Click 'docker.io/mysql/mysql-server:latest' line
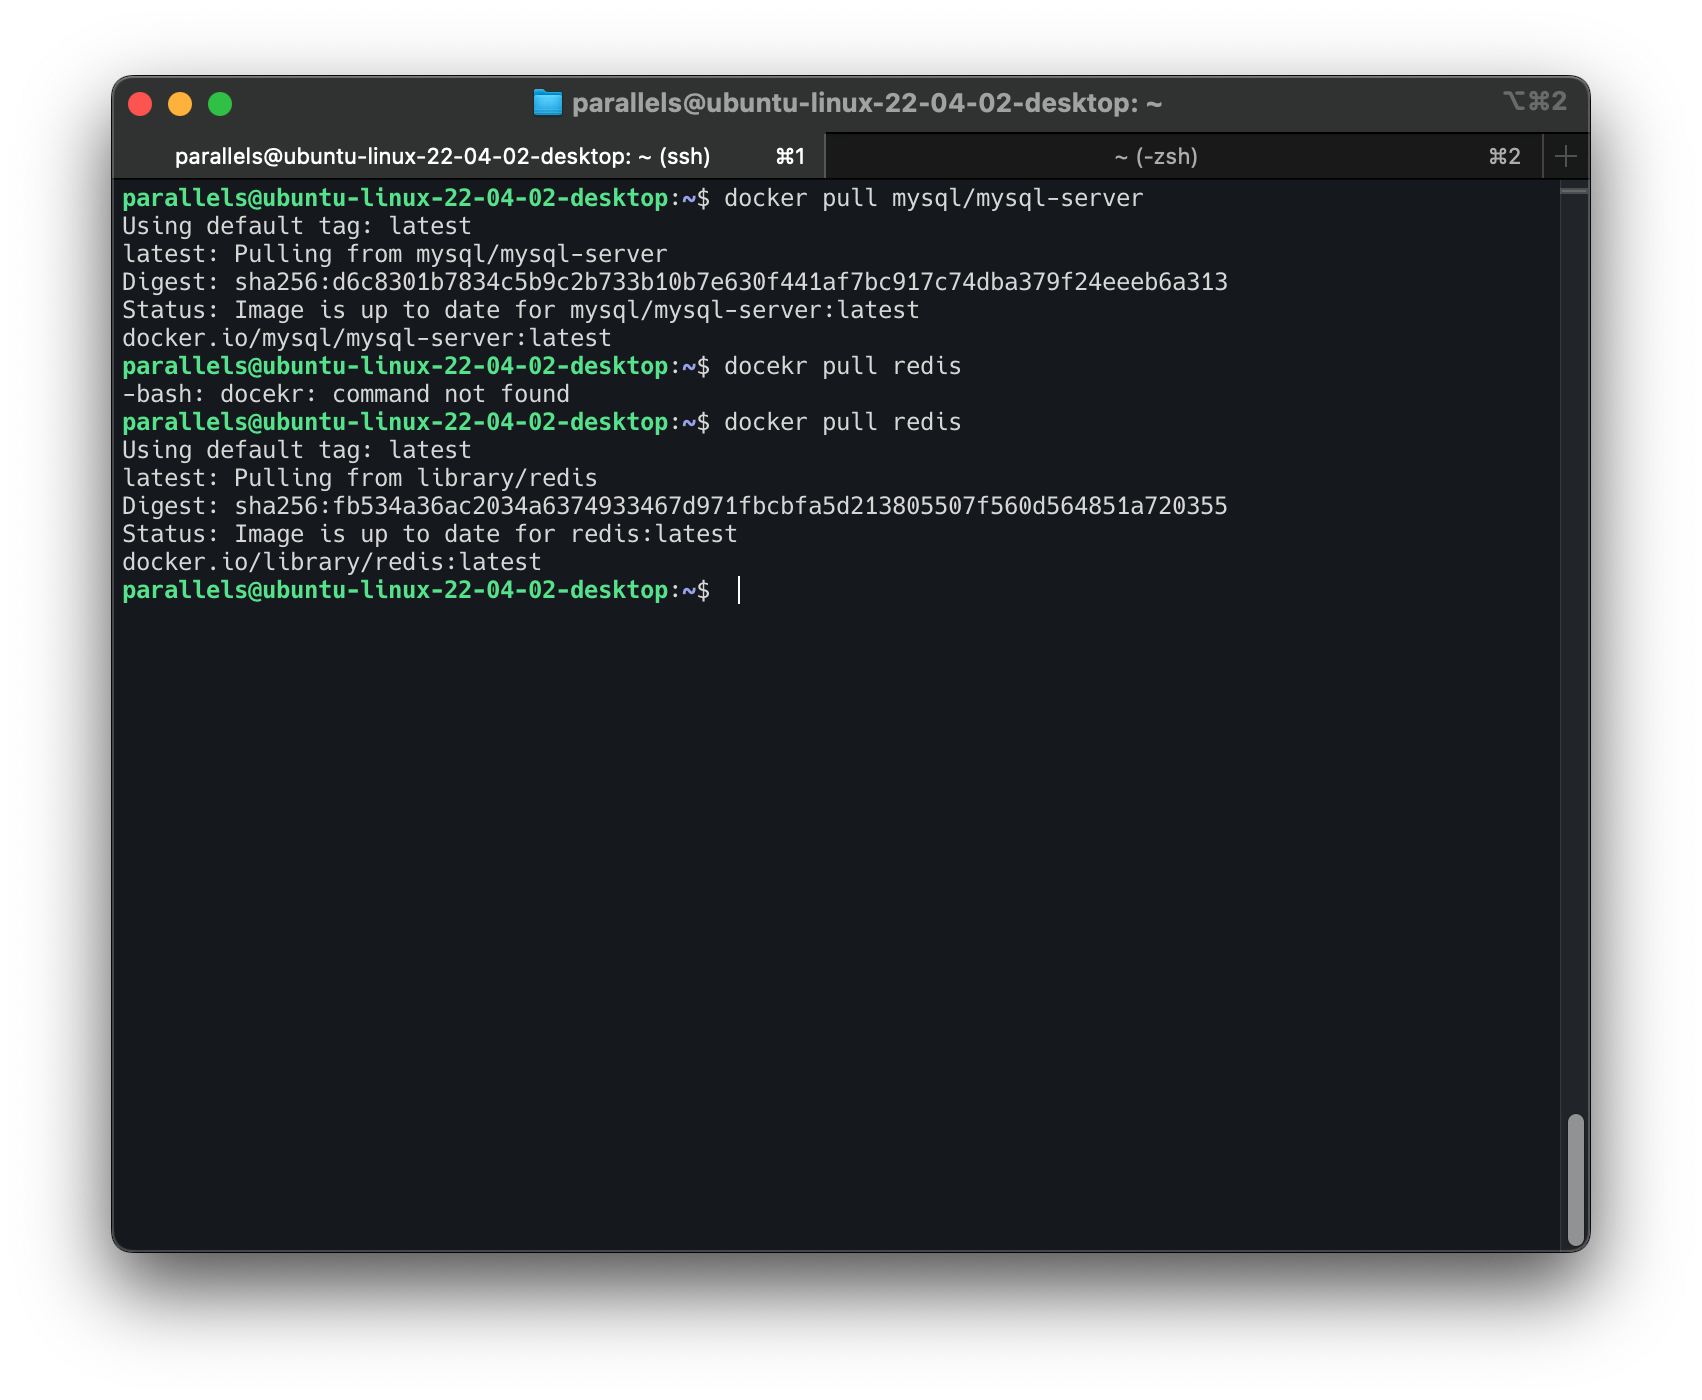The width and height of the screenshot is (1702, 1400). pos(366,338)
